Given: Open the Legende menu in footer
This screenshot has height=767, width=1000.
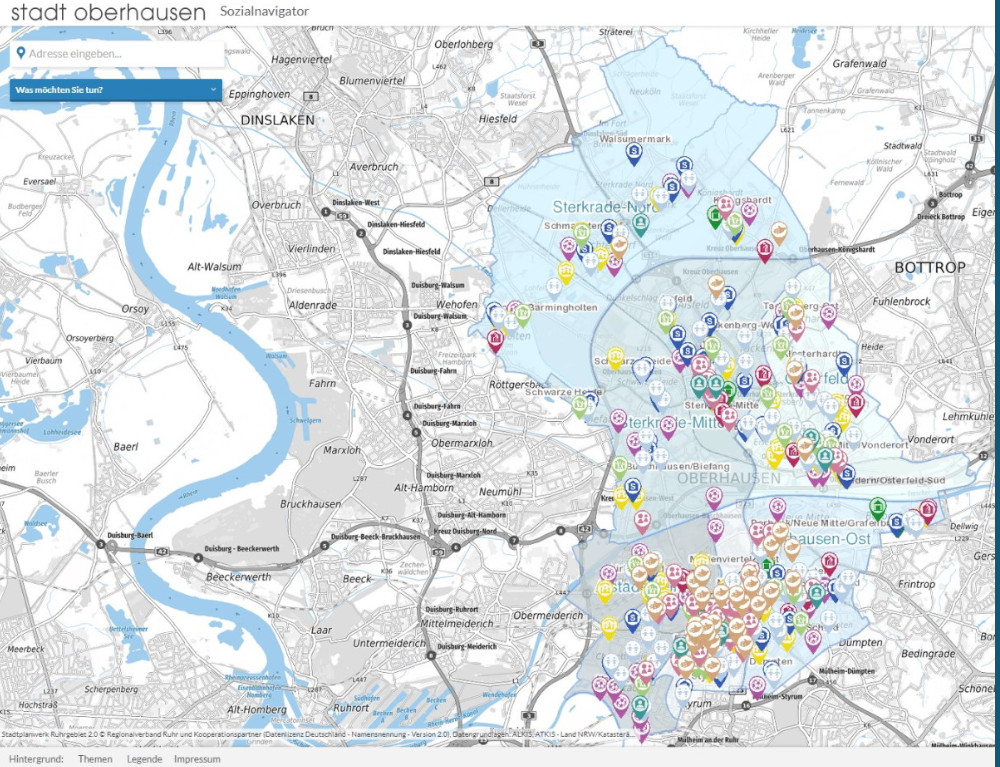Looking at the screenshot, I should pyautogui.click(x=144, y=759).
